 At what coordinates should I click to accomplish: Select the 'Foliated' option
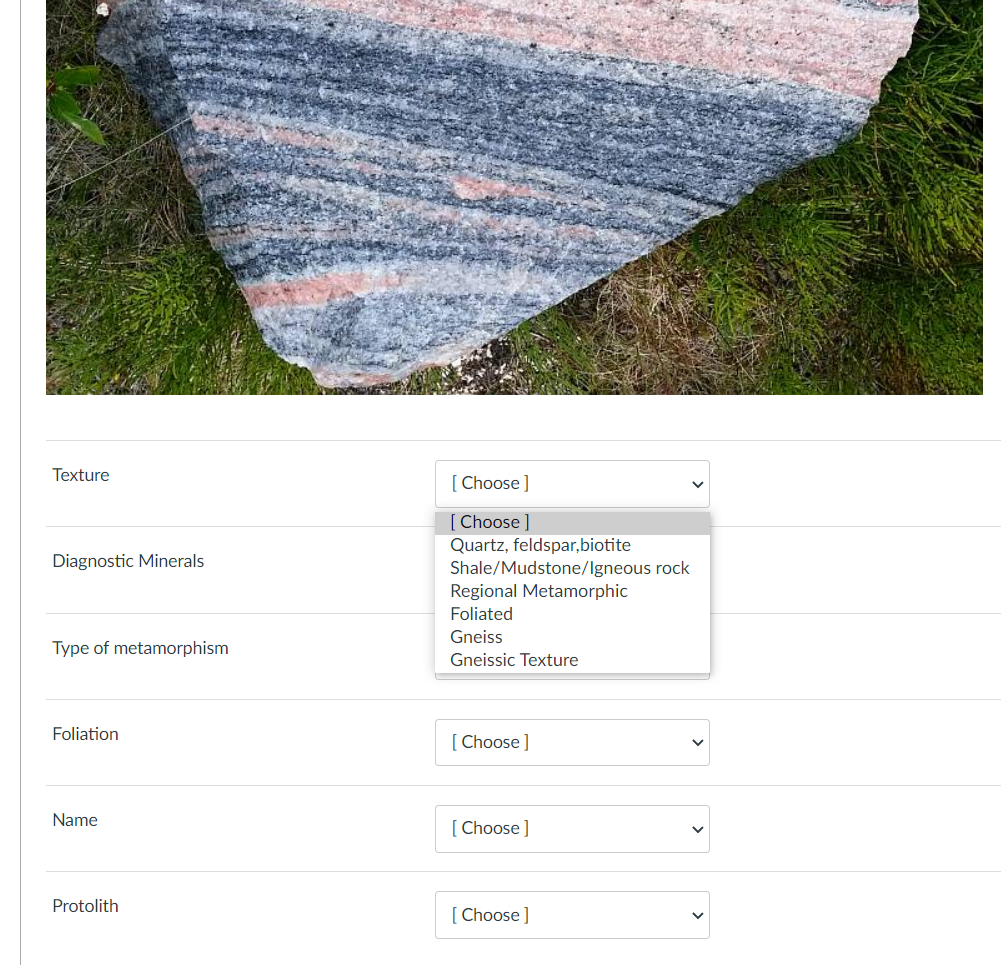(x=572, y=615)
